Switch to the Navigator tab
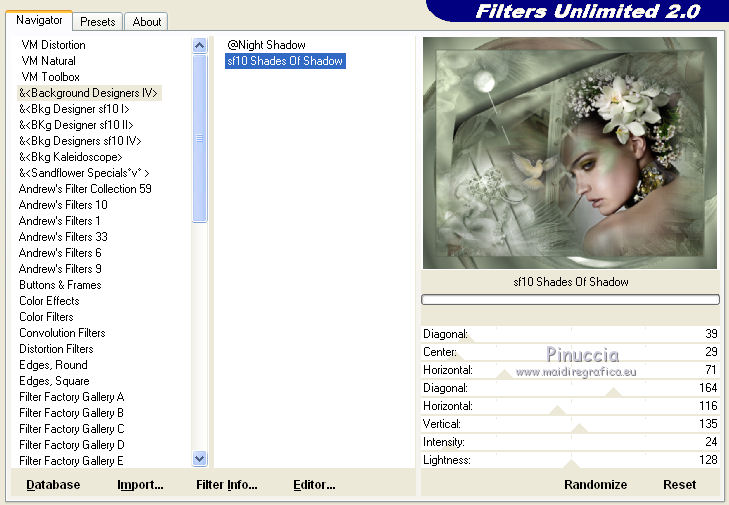729x505 pixels. pyautogui.click(x=39, y=20)
